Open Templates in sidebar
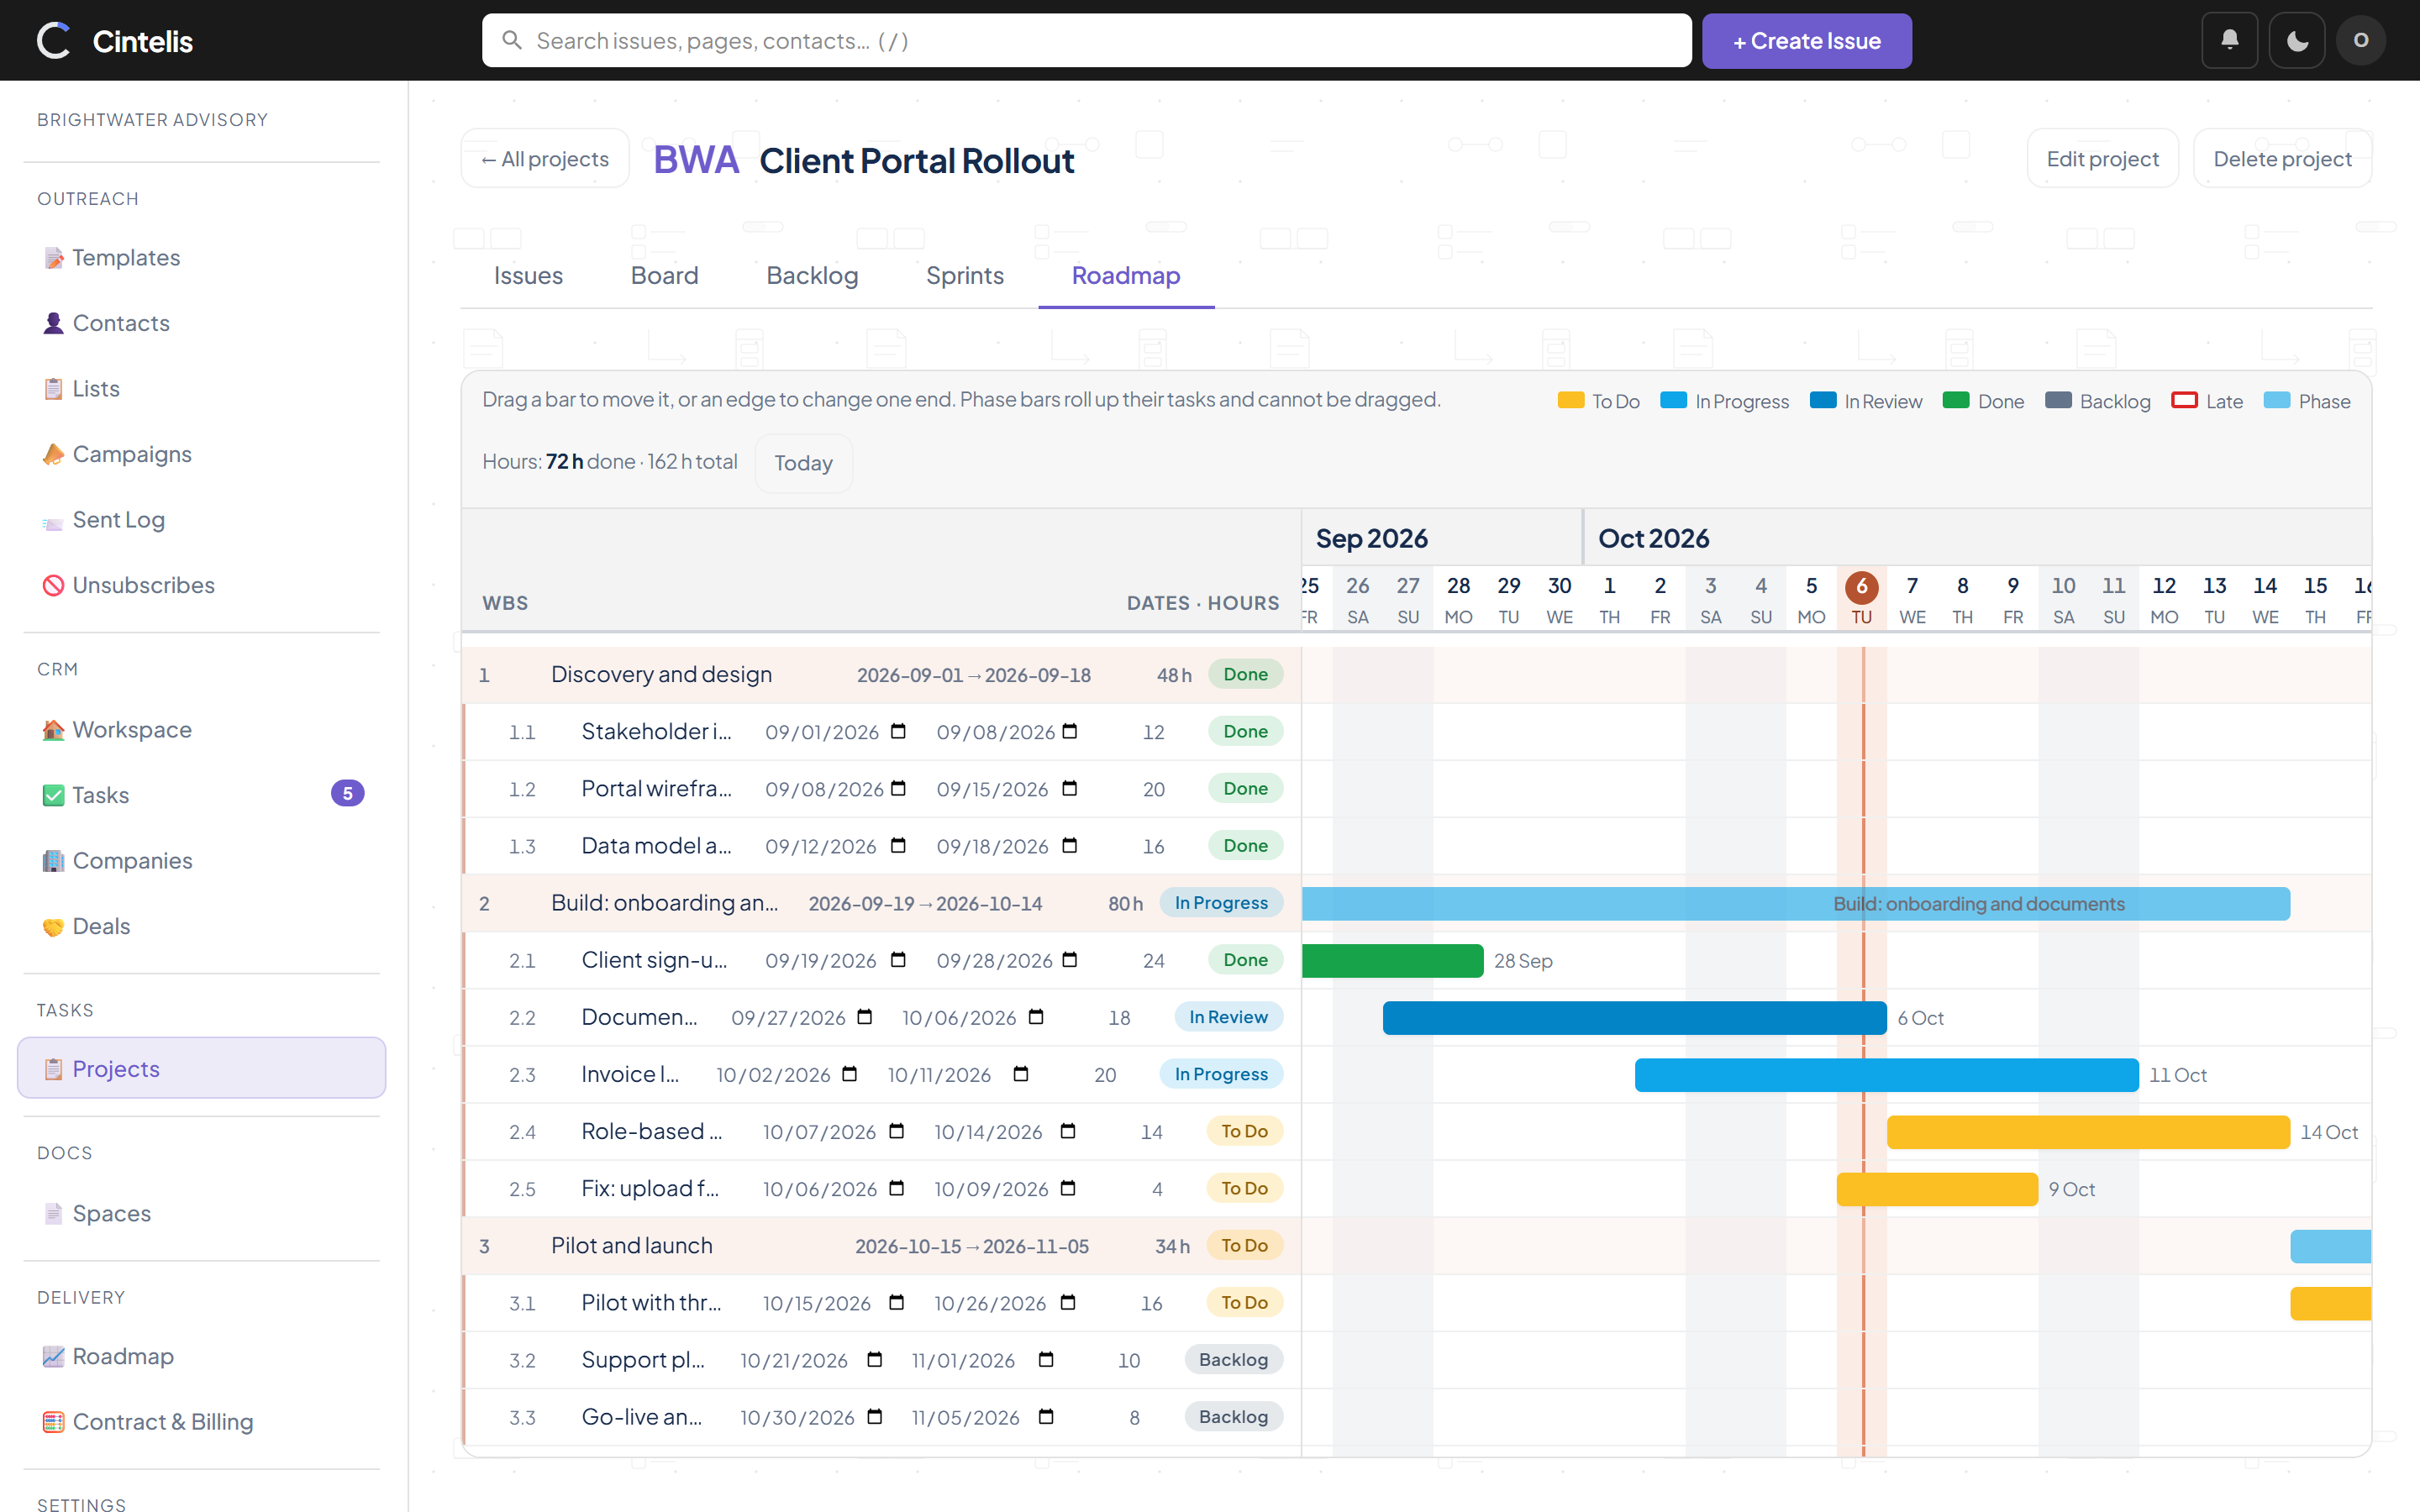This screenshot has width=2420, height=1512. [x=202, y=258]
